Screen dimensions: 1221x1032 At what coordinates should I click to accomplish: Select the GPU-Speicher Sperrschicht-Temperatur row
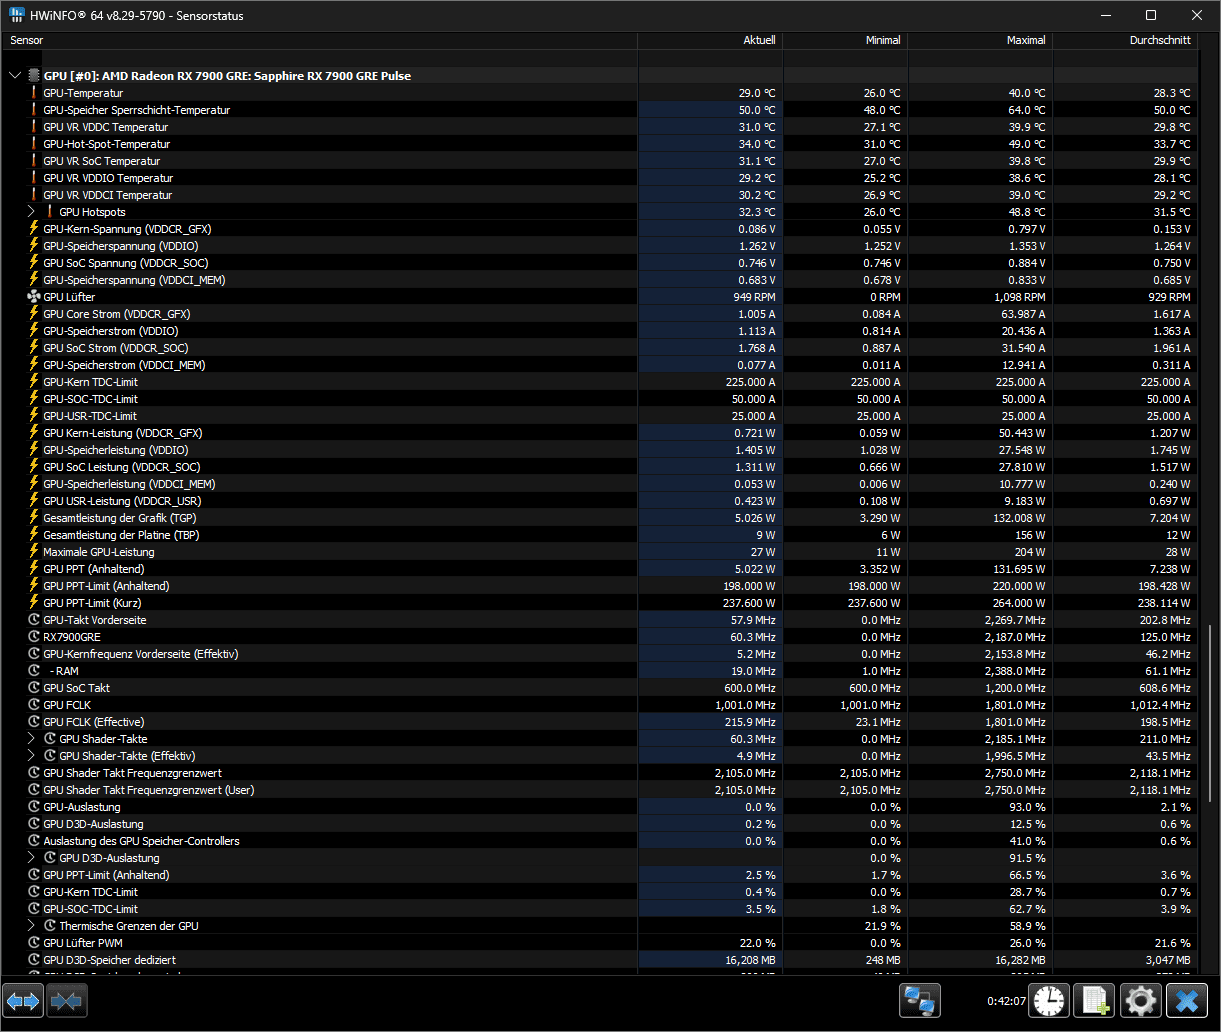tap(600, 110)
